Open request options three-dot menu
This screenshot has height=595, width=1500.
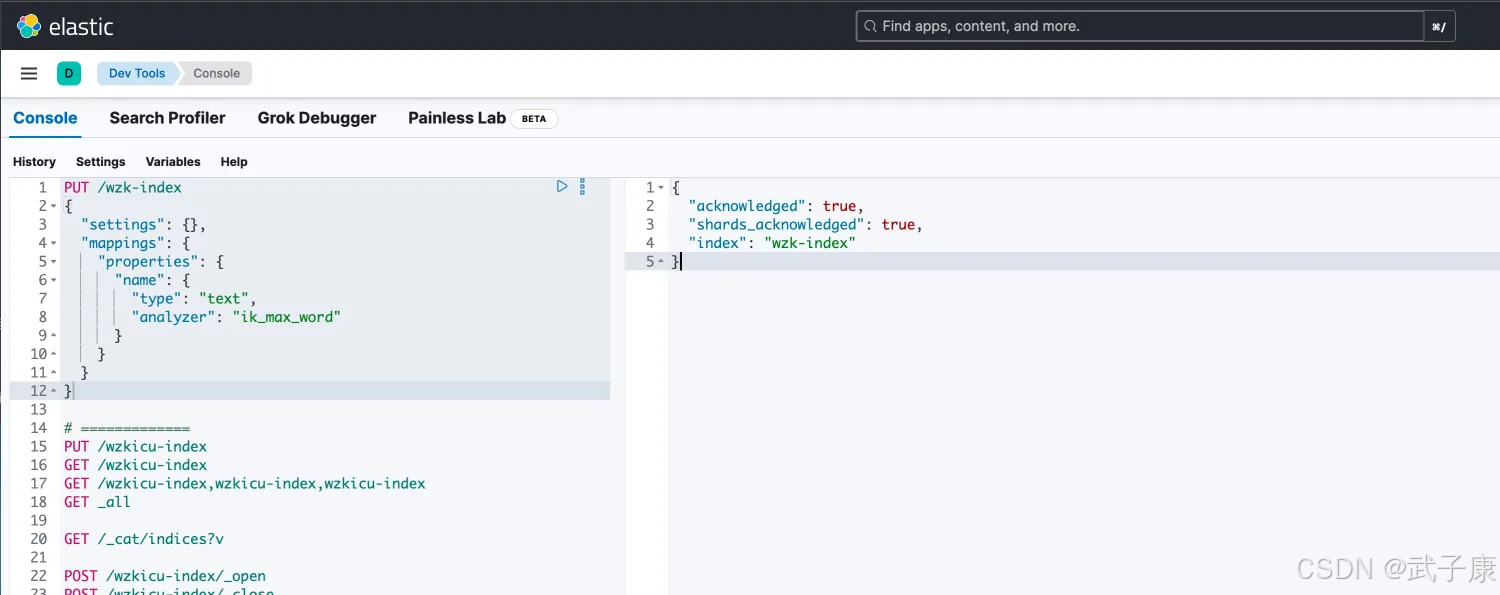582,187
